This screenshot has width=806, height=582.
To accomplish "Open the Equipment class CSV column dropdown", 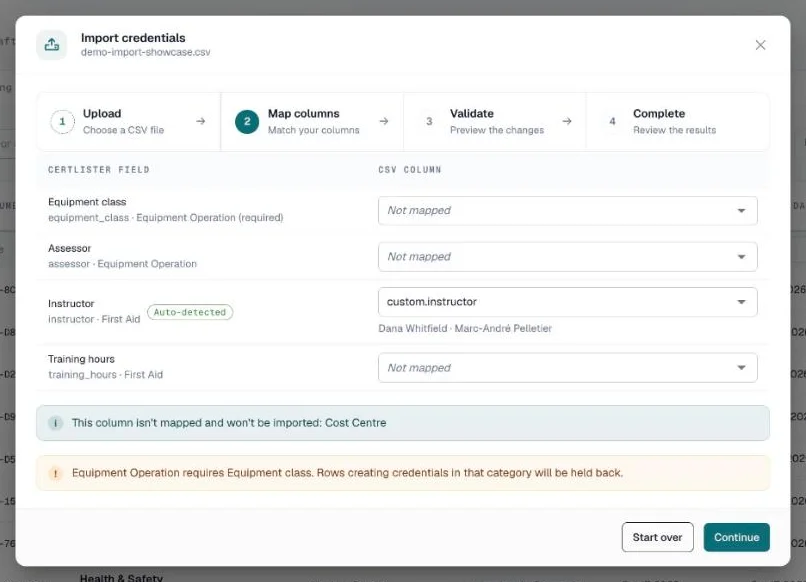I will 567,211.
